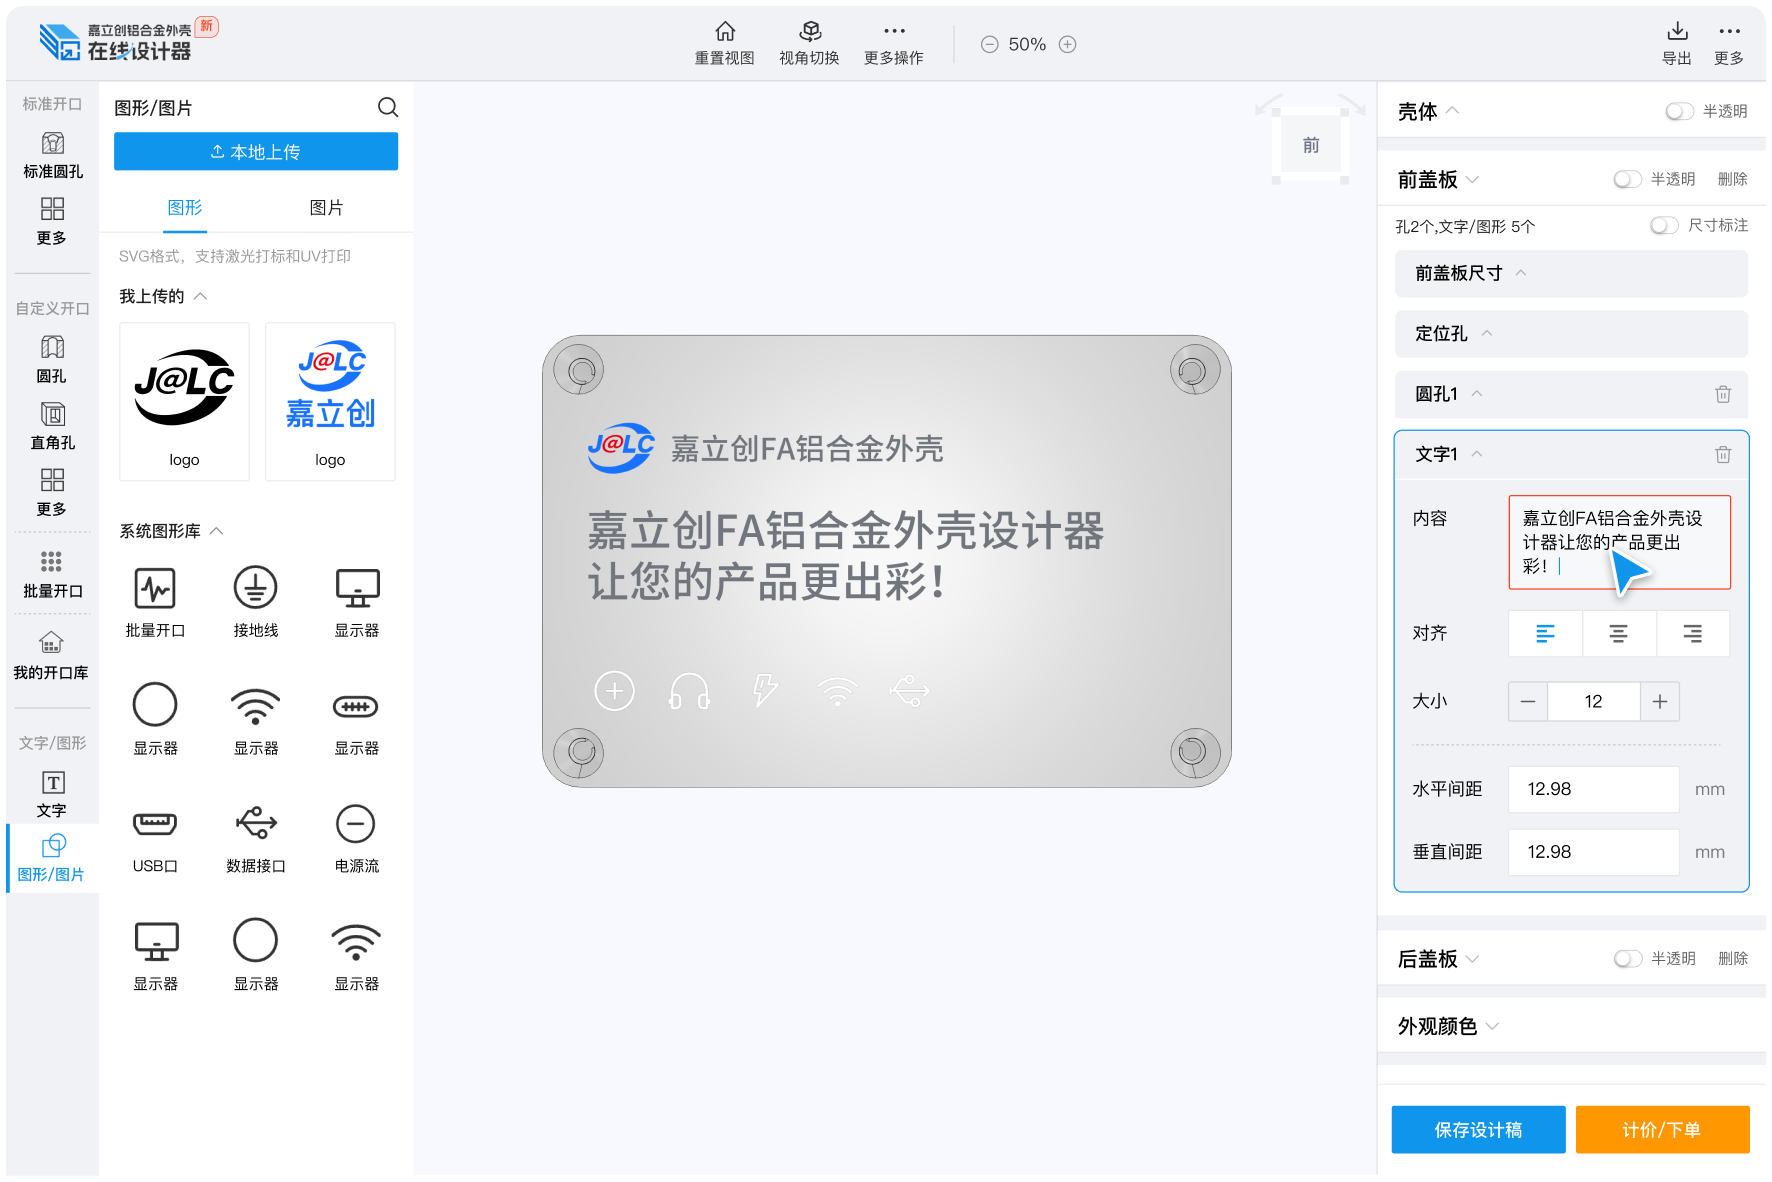Screen dimensions: 1772x1182
Task: Click the 水平间距 input field
Action: click(1593, 789)
